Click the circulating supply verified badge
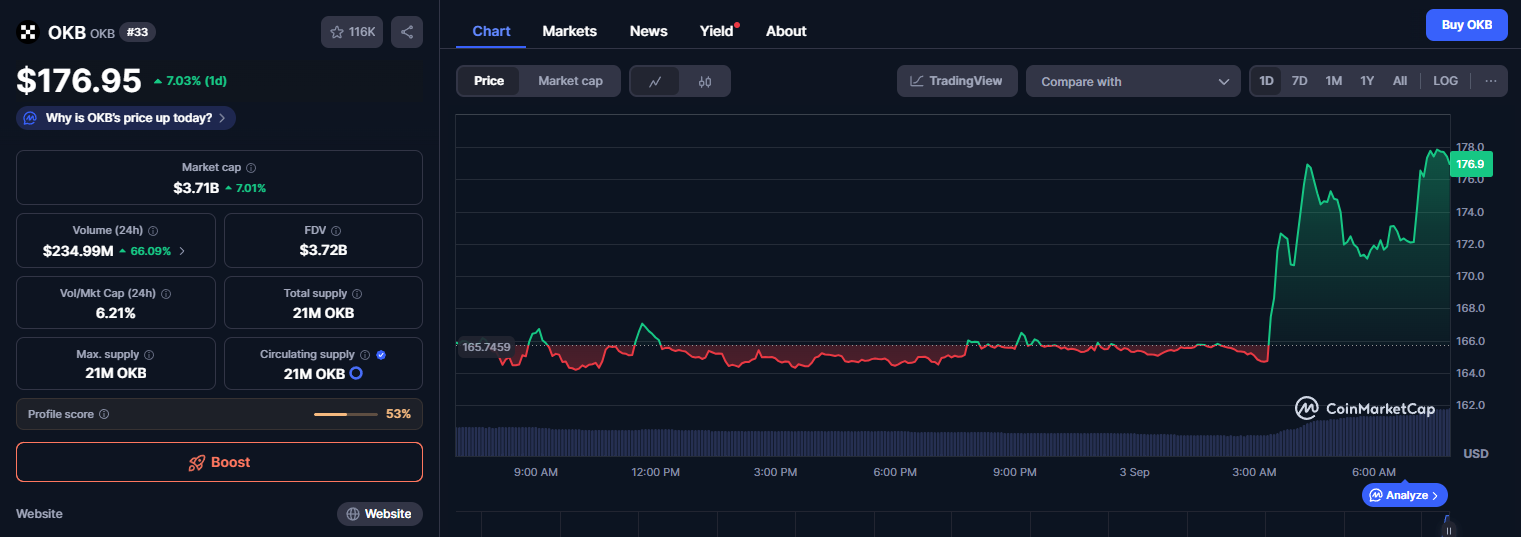The height and width of the screenshot is (537, 1521). (x=381, y=355)
